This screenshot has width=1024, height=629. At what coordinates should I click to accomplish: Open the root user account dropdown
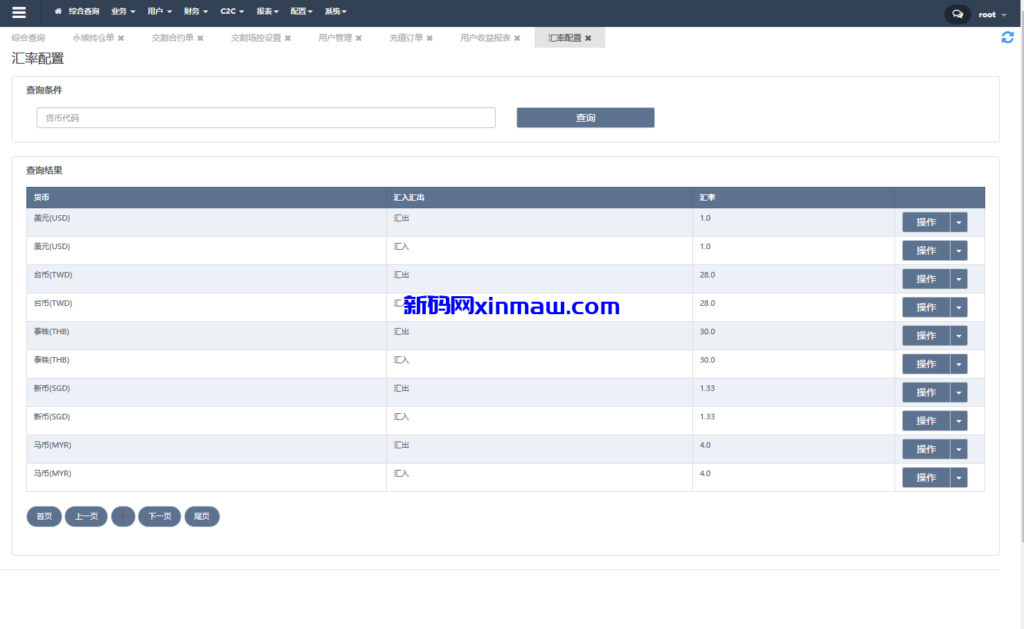989,13
